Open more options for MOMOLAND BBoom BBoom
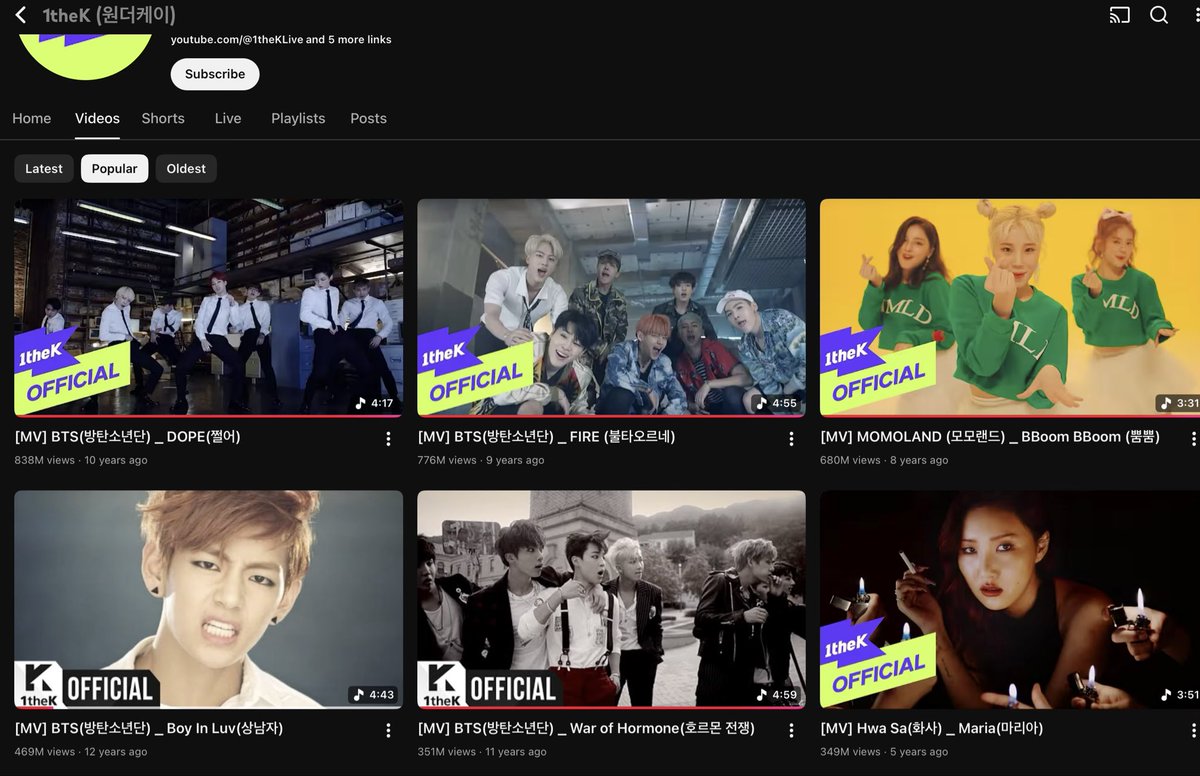 click(1193, 439)
